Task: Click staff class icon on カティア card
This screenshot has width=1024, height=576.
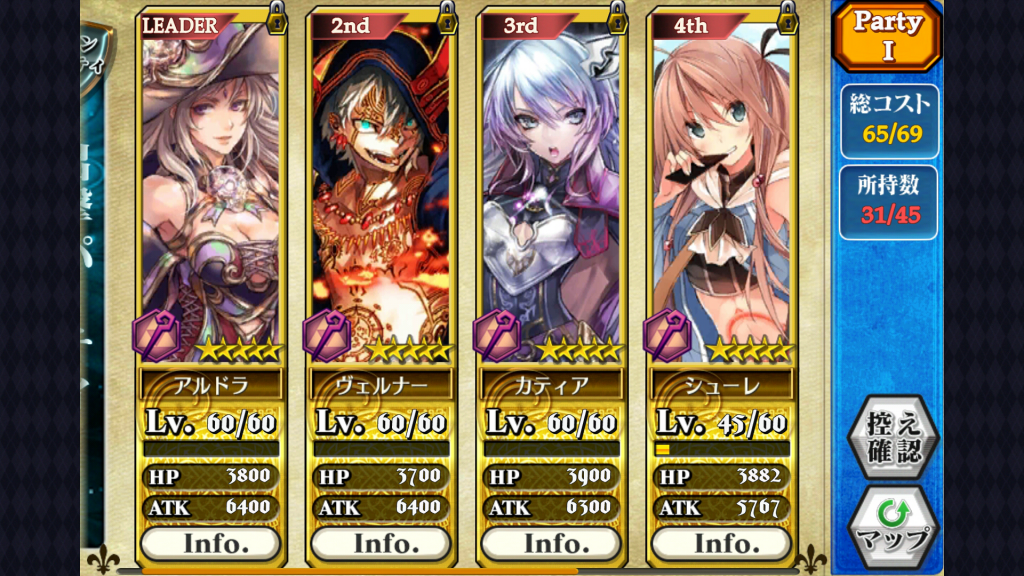Action: tap(497, 336)
